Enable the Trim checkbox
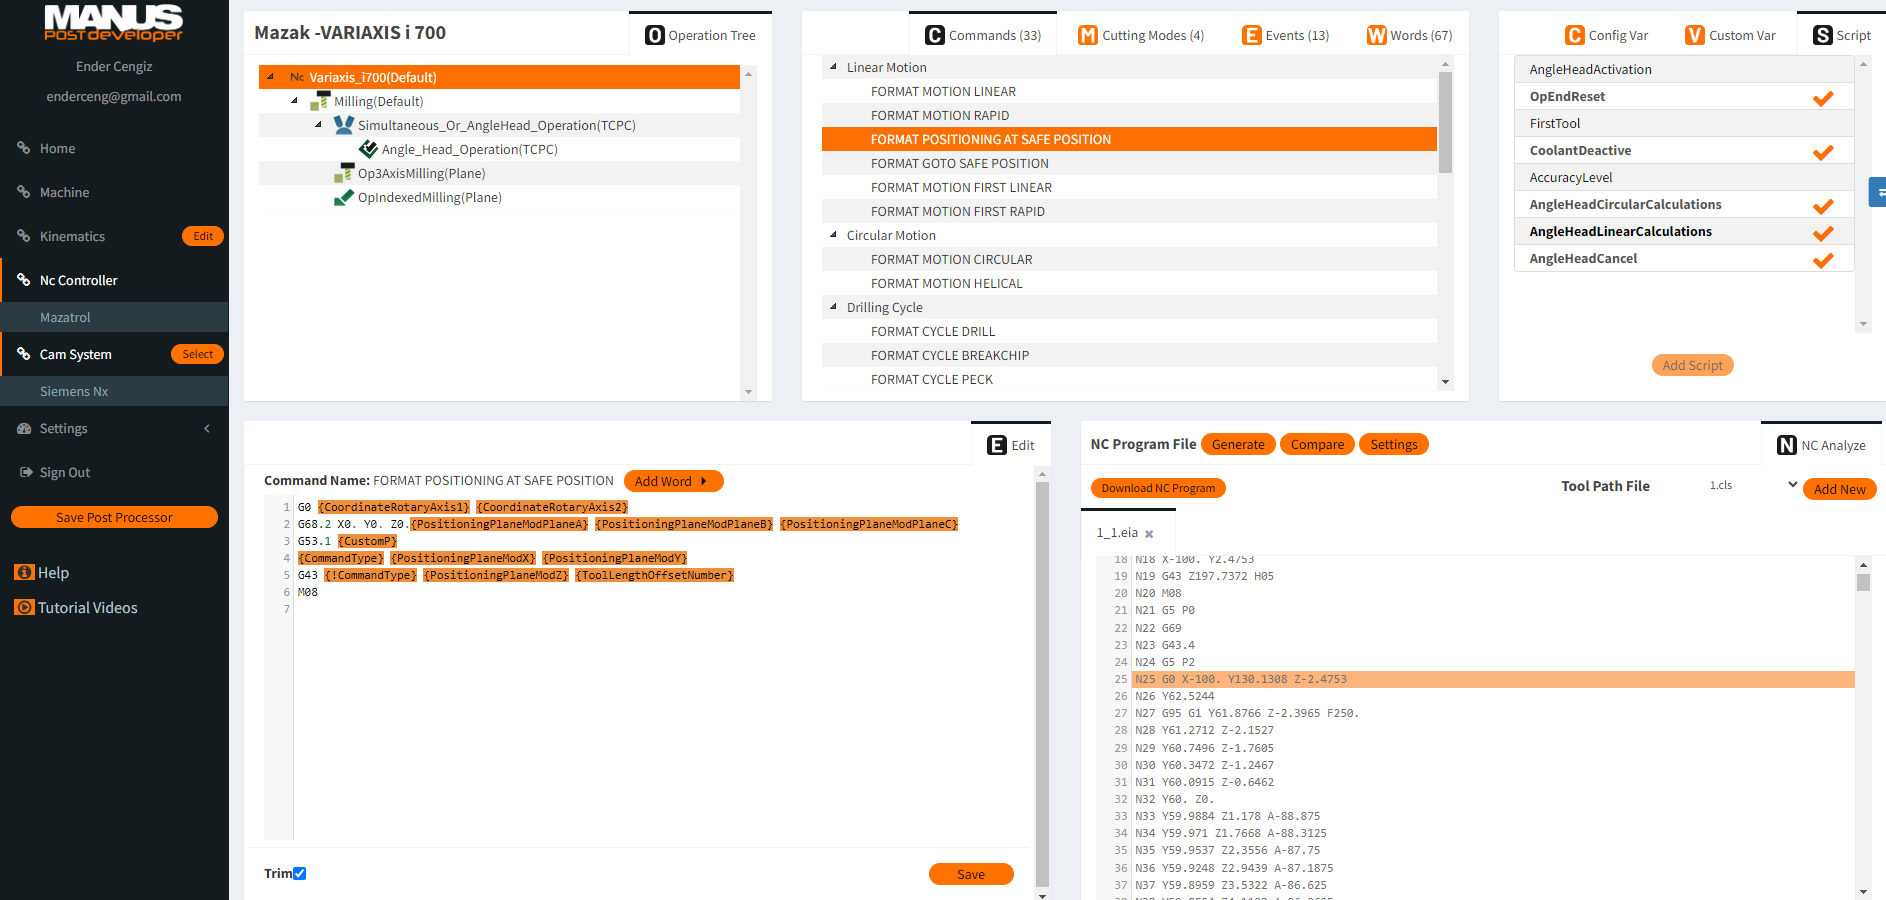The image size is (1886, 900). pyautogui.click(x=299, y=873)
